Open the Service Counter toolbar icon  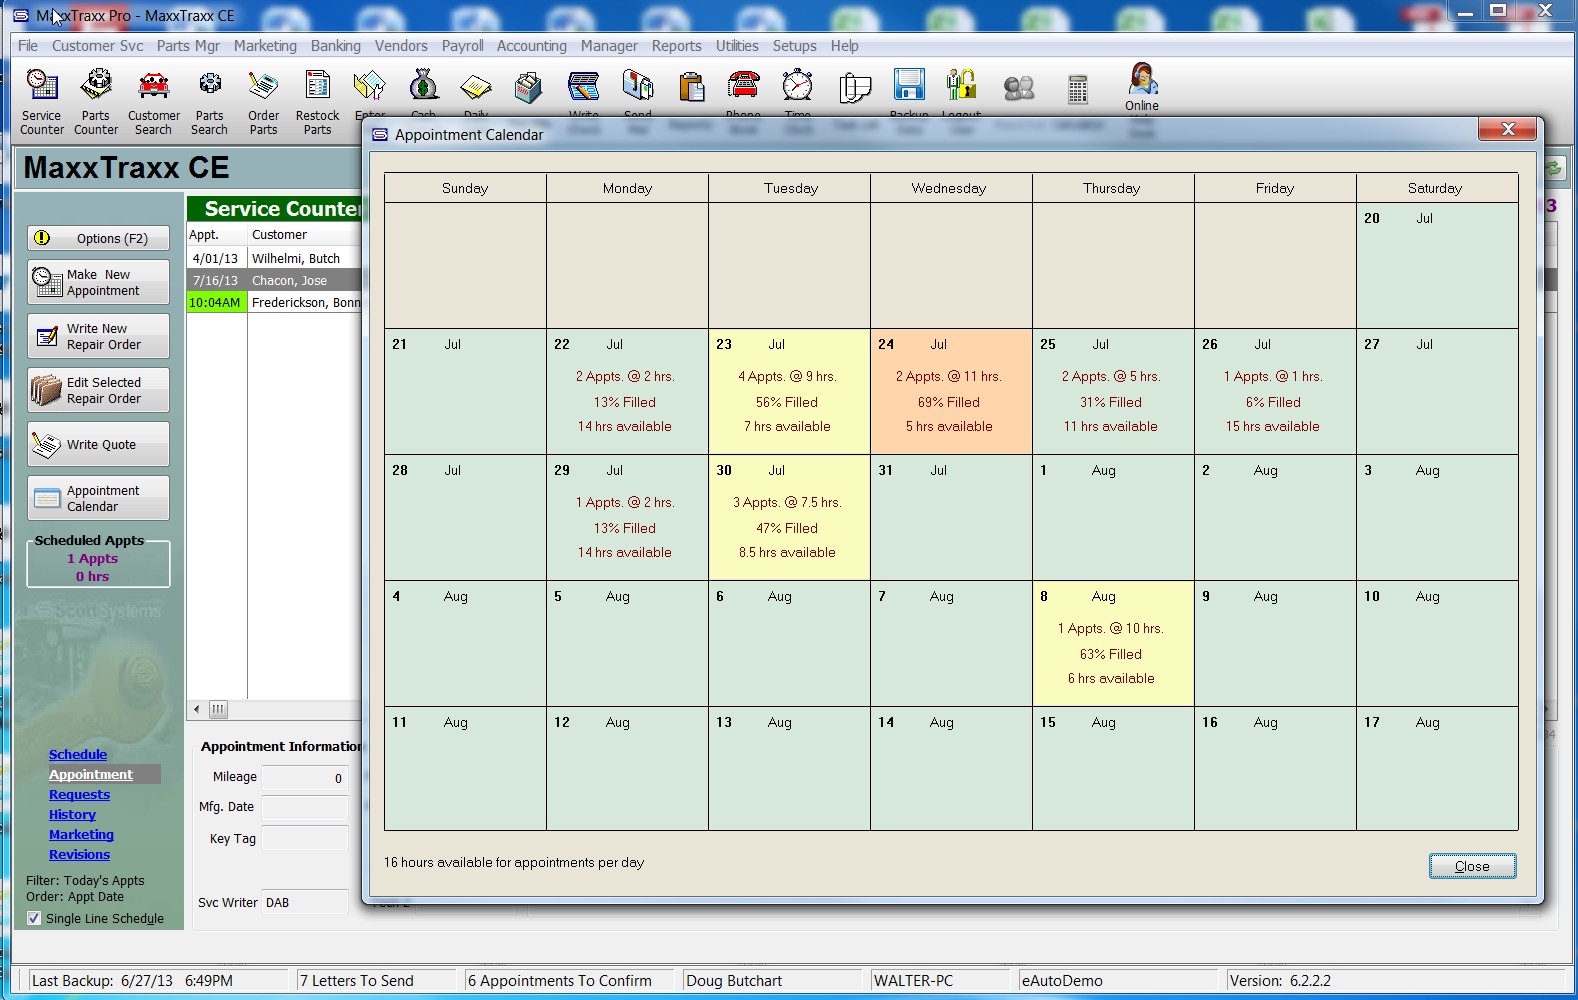42,101
